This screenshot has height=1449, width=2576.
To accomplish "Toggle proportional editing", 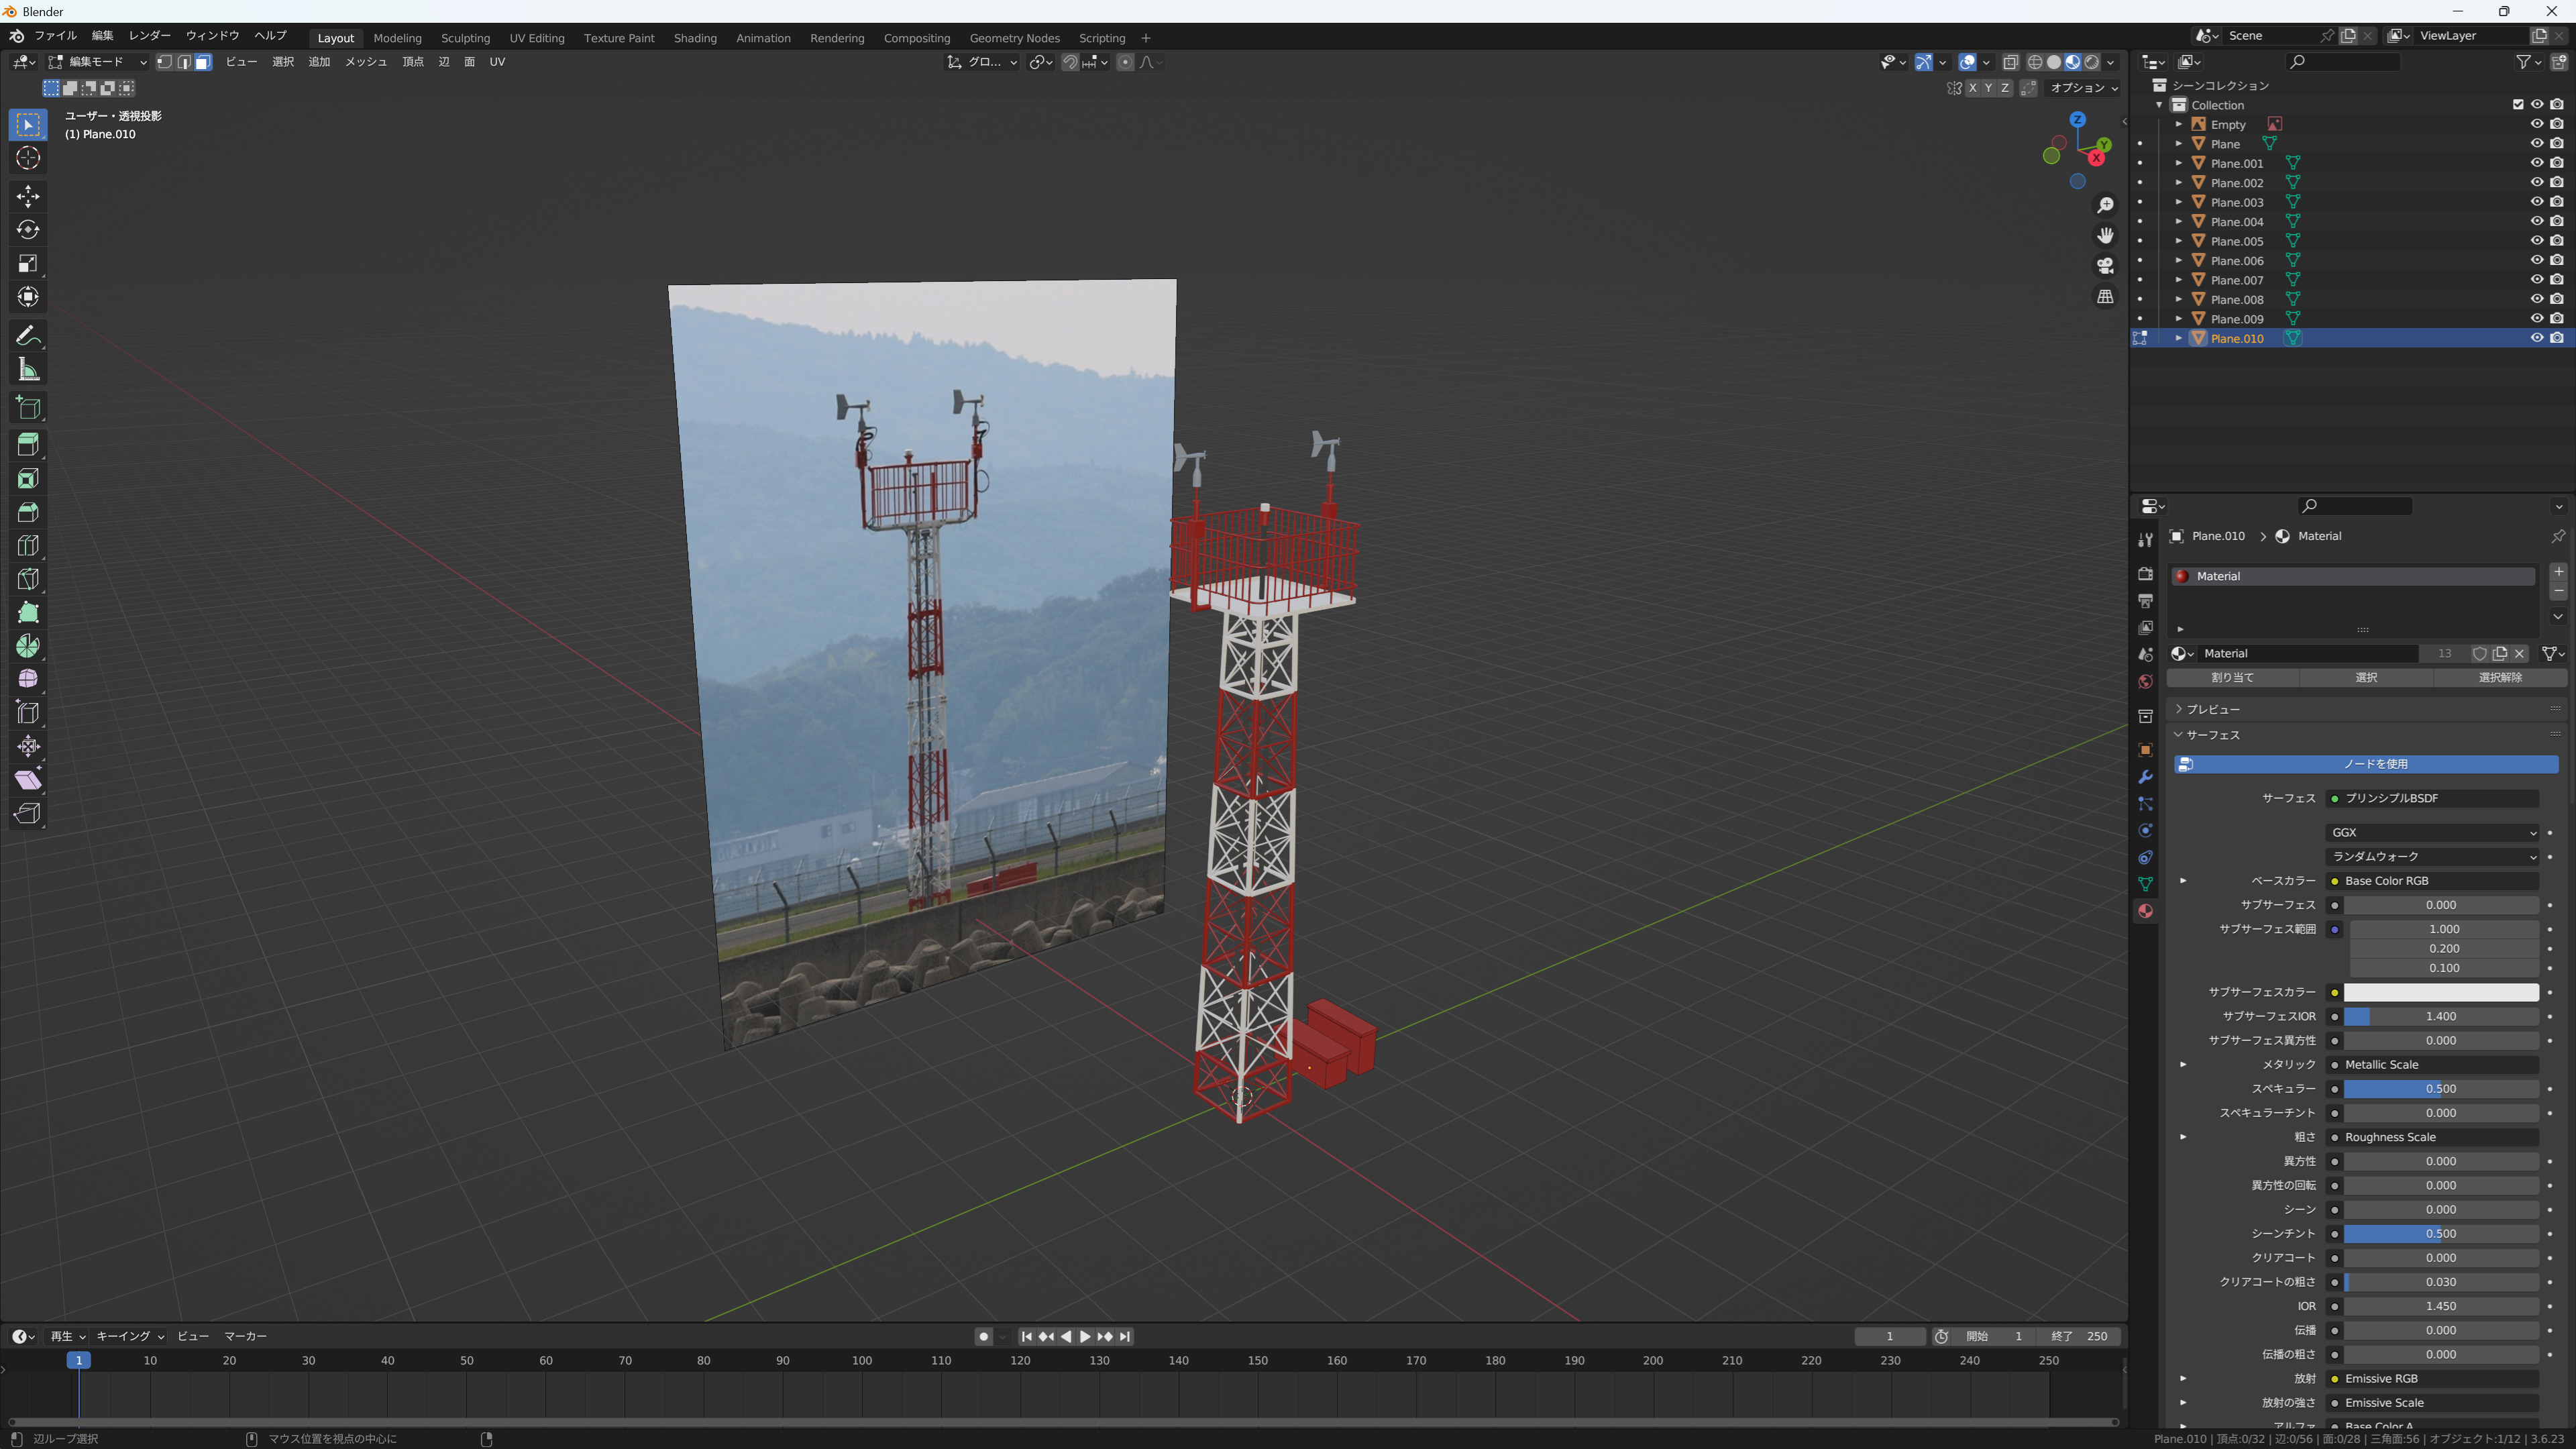I will (x=1125, y=62).
